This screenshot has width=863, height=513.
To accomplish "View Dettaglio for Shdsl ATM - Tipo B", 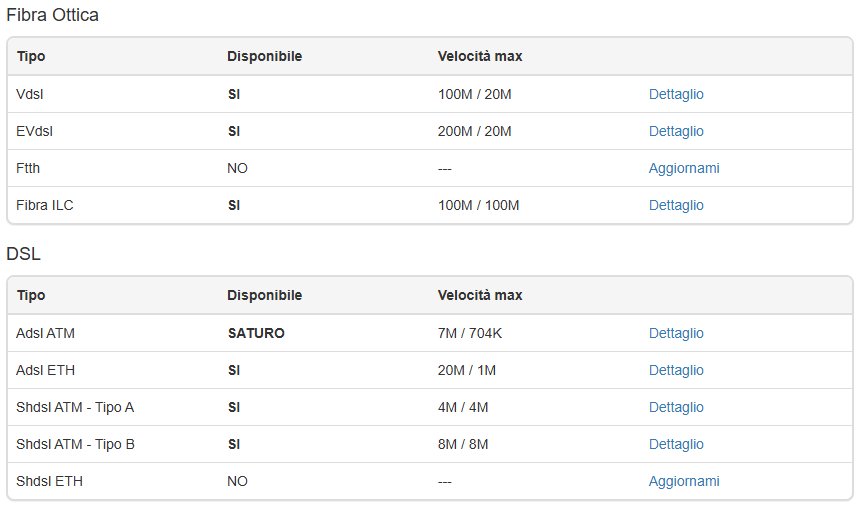I will 676,444.
